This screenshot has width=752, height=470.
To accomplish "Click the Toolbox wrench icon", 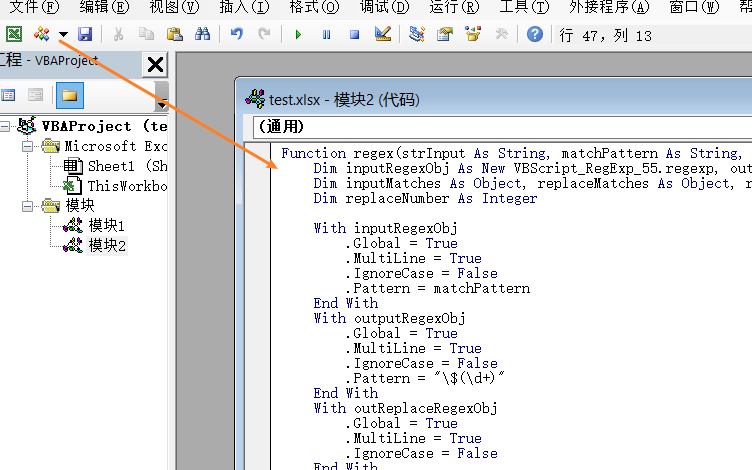I will pyautogui.click(x=501, y=34).
